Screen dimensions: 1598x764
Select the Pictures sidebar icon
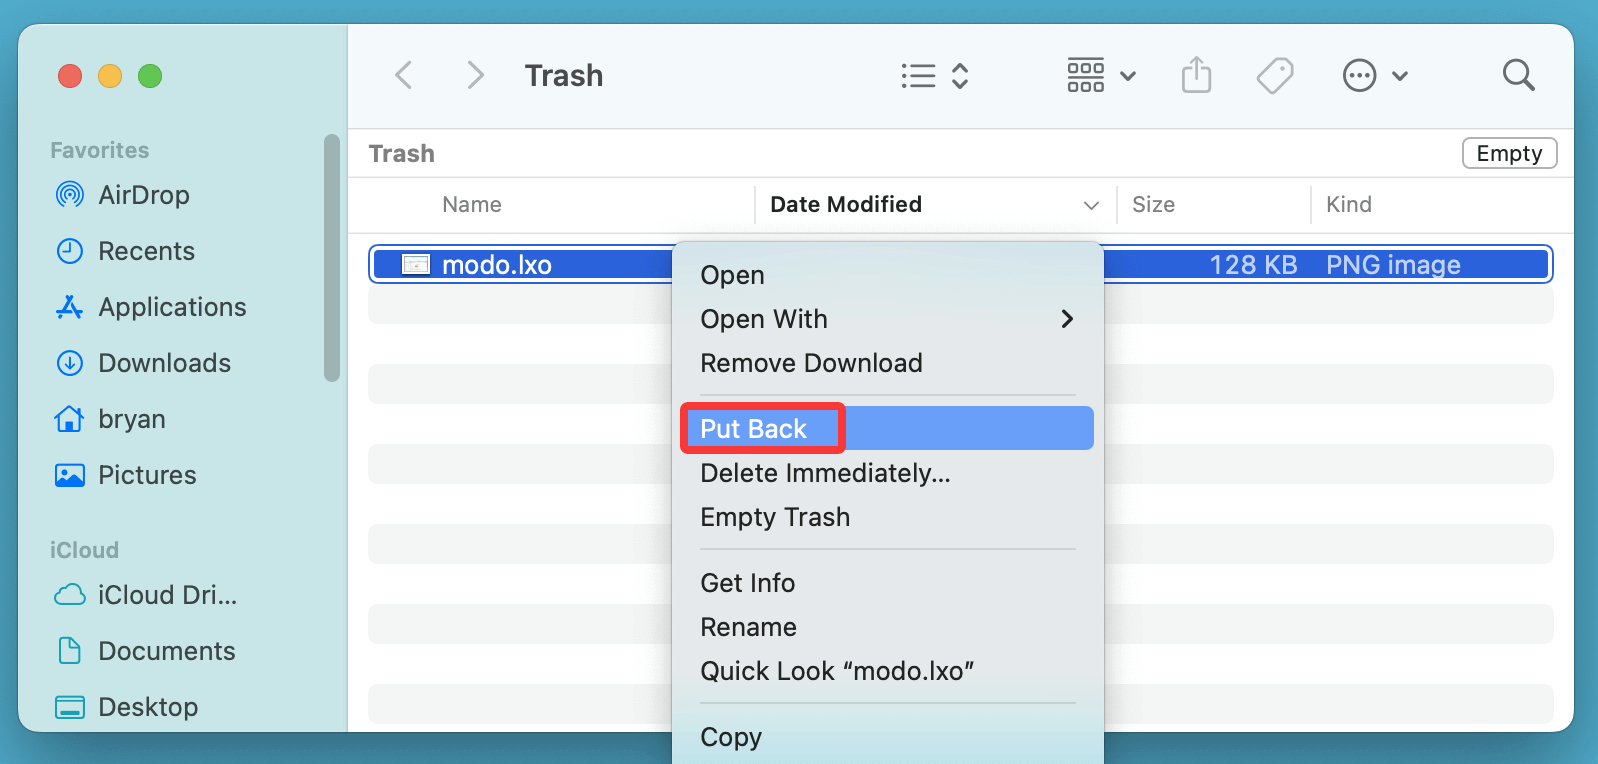click(70, 475)
